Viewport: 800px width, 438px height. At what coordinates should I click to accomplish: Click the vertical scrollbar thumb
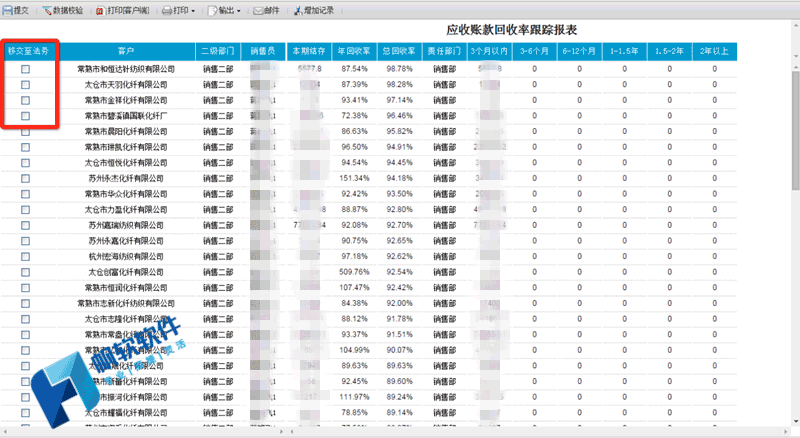tap(795, 130)
